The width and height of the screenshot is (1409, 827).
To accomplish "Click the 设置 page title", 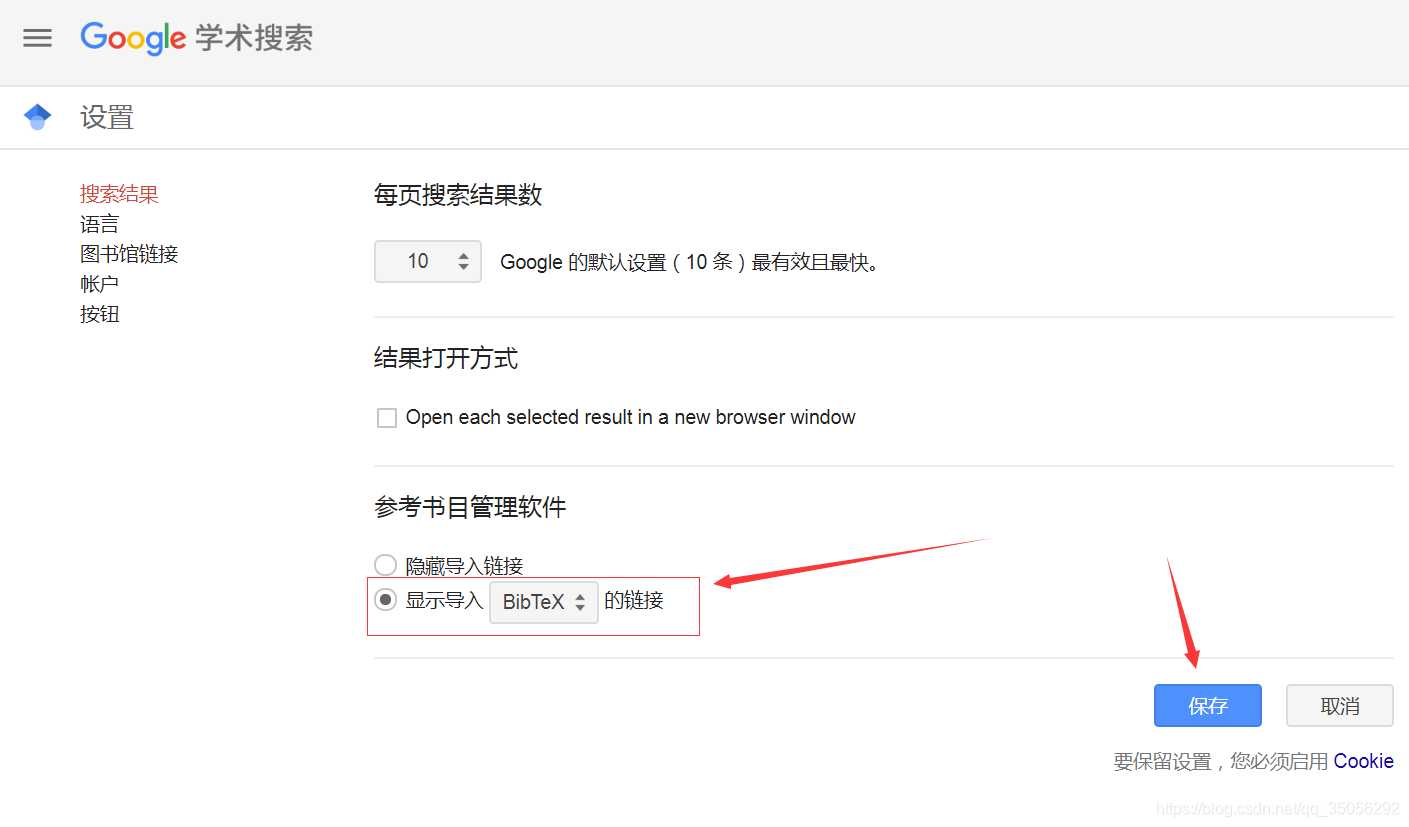I will (x=107, y=118).
